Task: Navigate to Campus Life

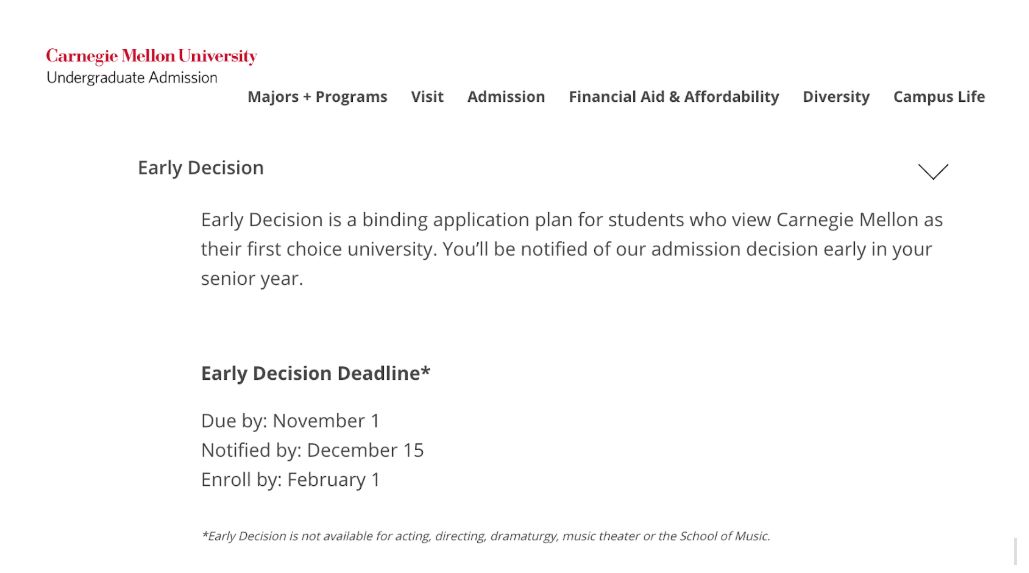Action: coord(939,97)
